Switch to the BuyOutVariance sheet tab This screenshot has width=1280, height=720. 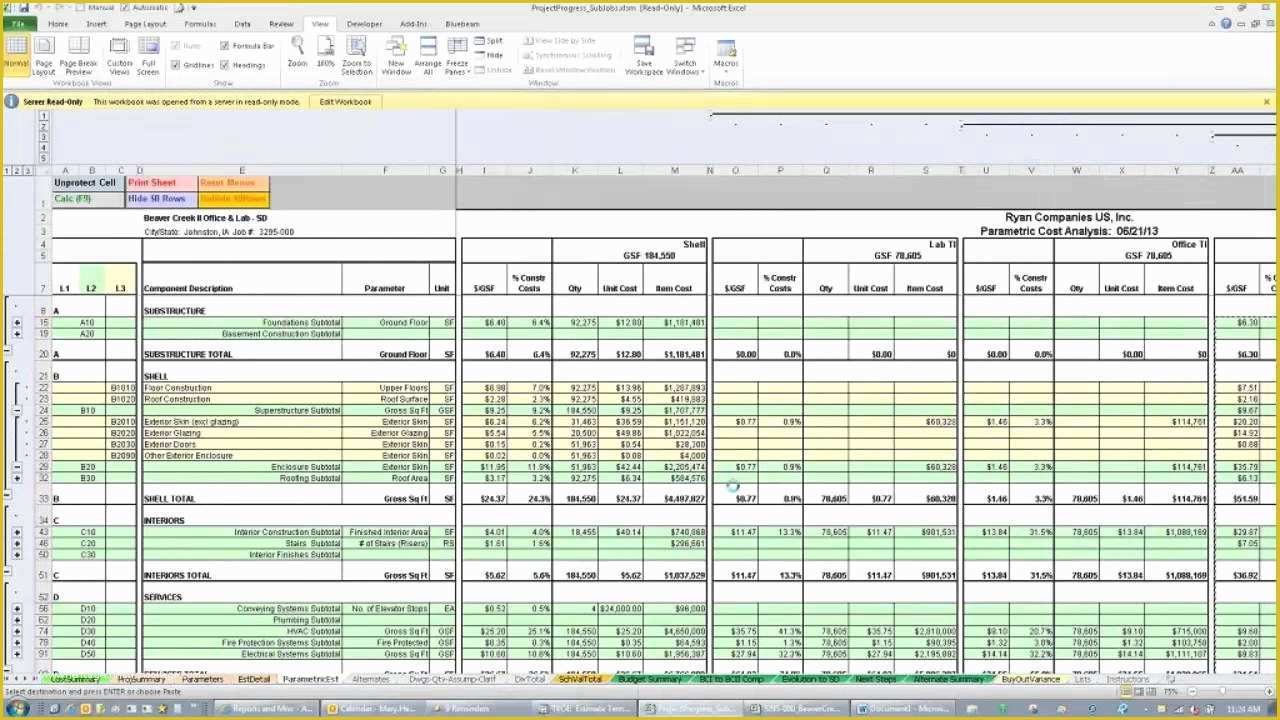pos(1031,679)
